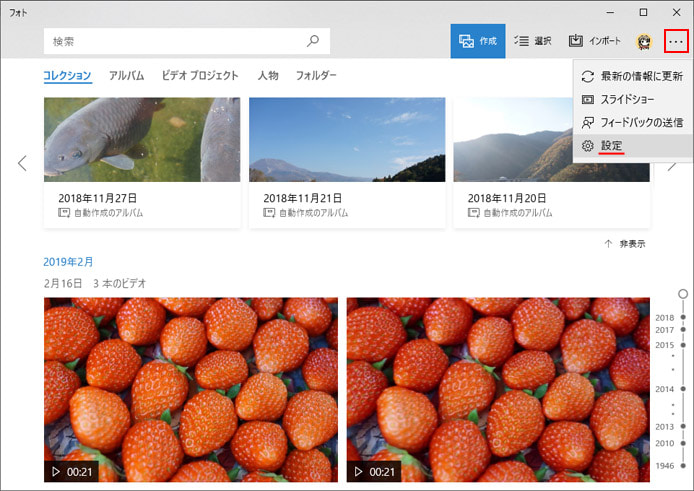The image size is (694, 491).
Task: Click the 2019年2月 month heading
Action: (x=68, y=262)
